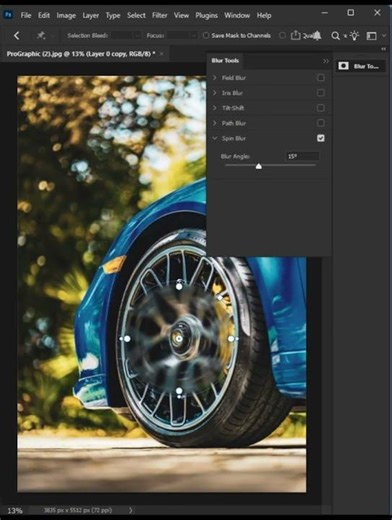Click the share export icon
This screenshot has height=520, width=392.
point(296,35)
